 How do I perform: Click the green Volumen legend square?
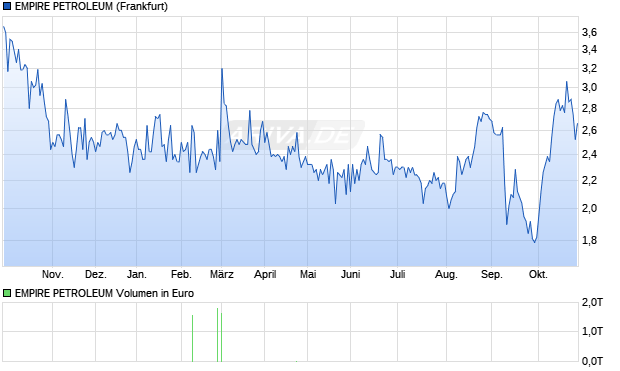pos(7,293)
